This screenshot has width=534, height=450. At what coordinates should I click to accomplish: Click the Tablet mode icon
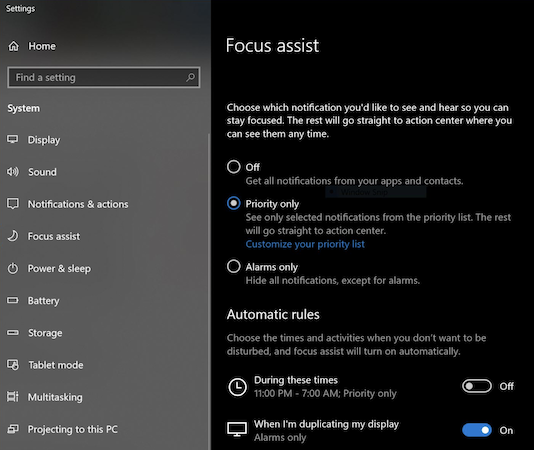point(13,364)
